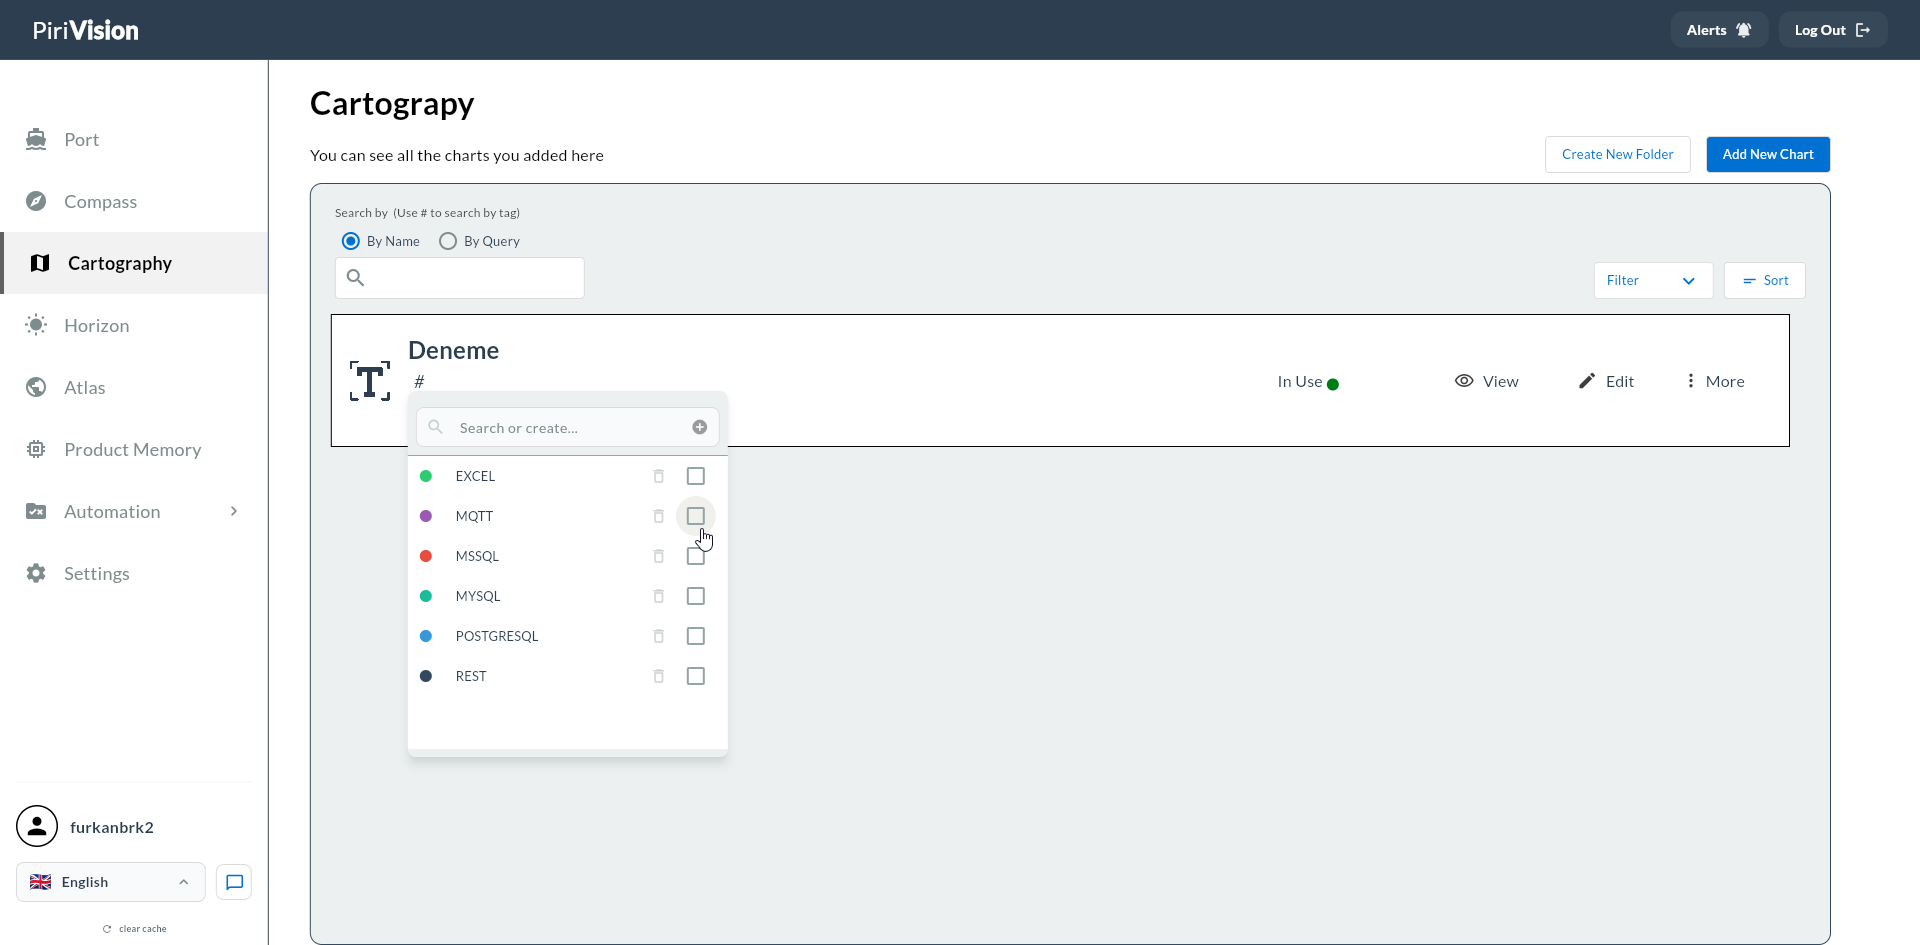Viewport: 1920px width, 945px height.
Task: Check the POSTGRESQL tag checkbox
Action: click(696, 636)
